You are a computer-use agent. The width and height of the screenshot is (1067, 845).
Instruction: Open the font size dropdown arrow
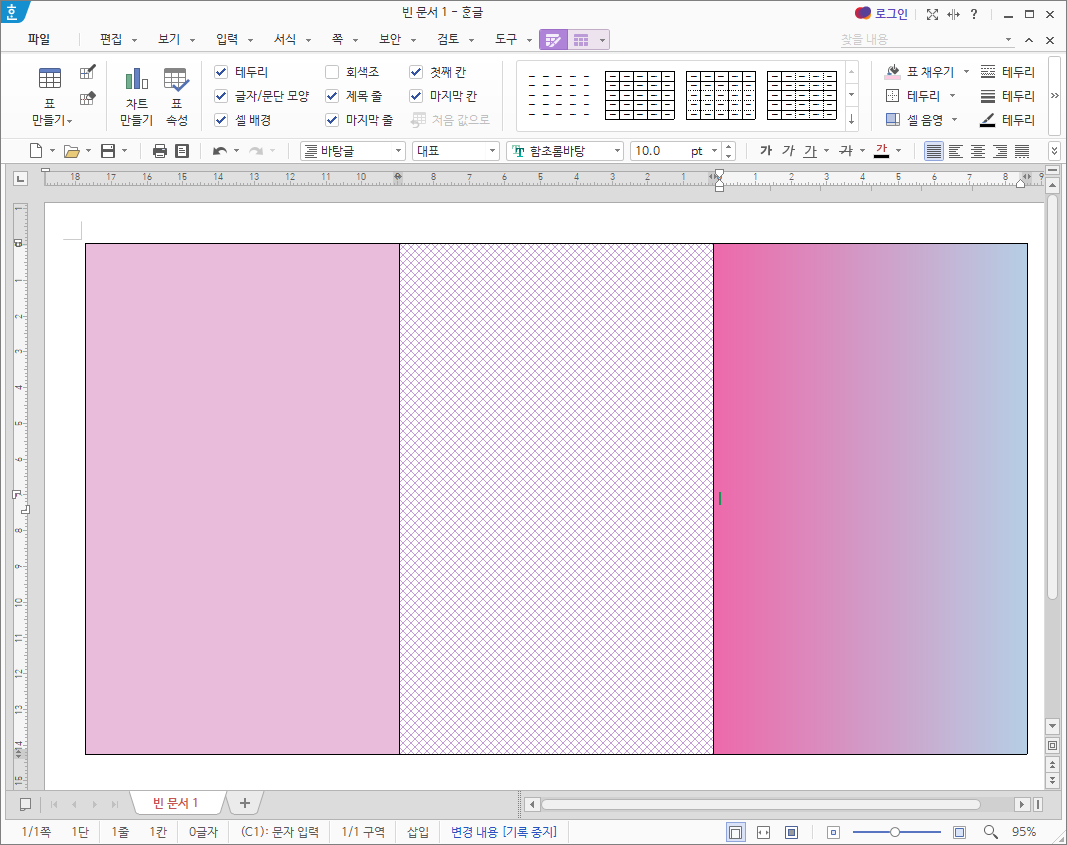click(715, 151)
